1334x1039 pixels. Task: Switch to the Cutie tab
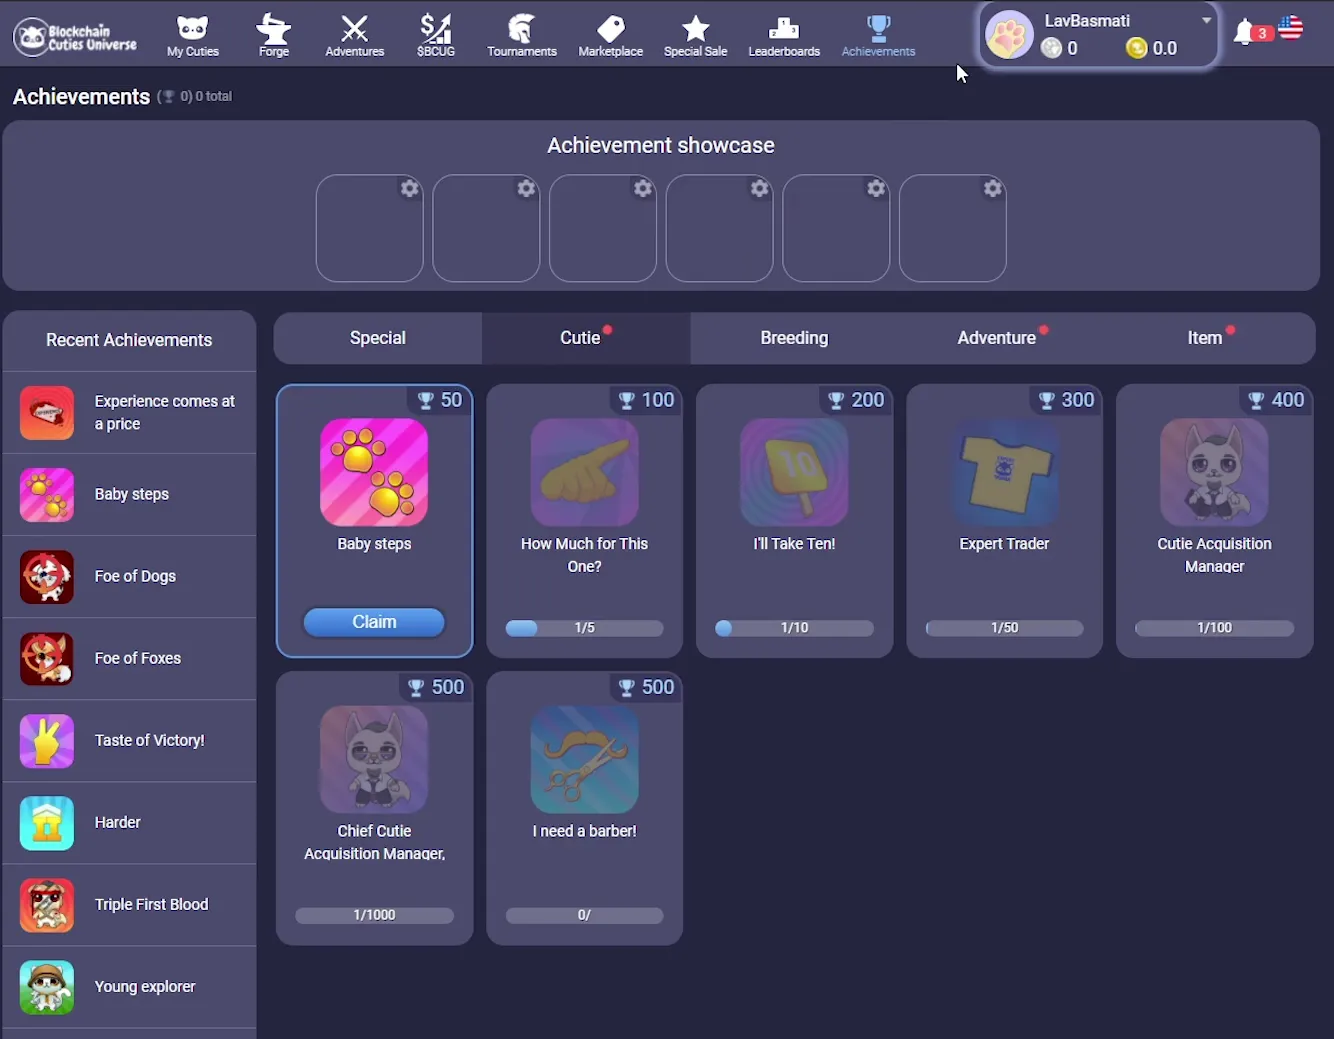(x=586, y=338)
